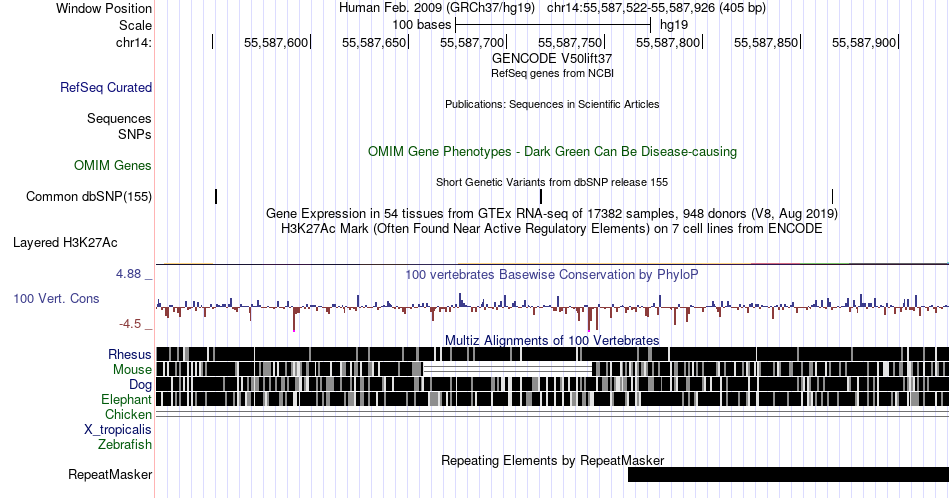950x498 pixels.
Task: Click the RepeatMasker track label
Action: coord(110,474)
